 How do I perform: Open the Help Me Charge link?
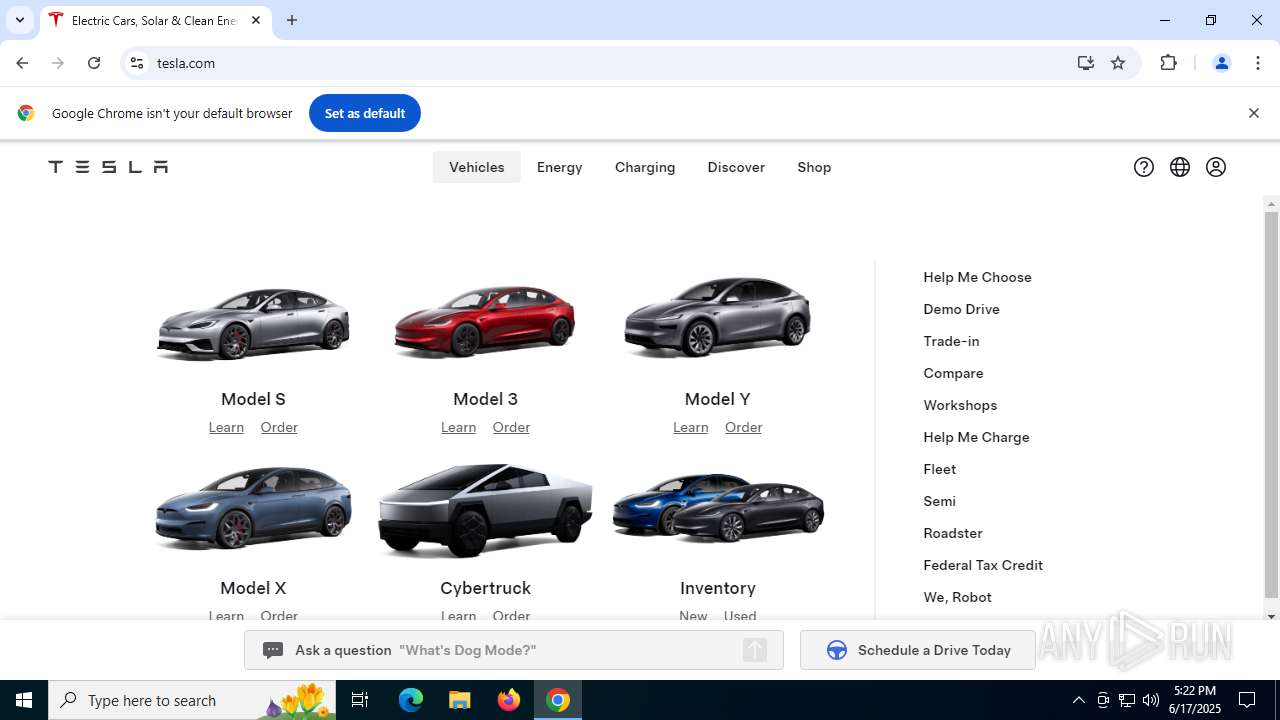click(x=976, y=437)
